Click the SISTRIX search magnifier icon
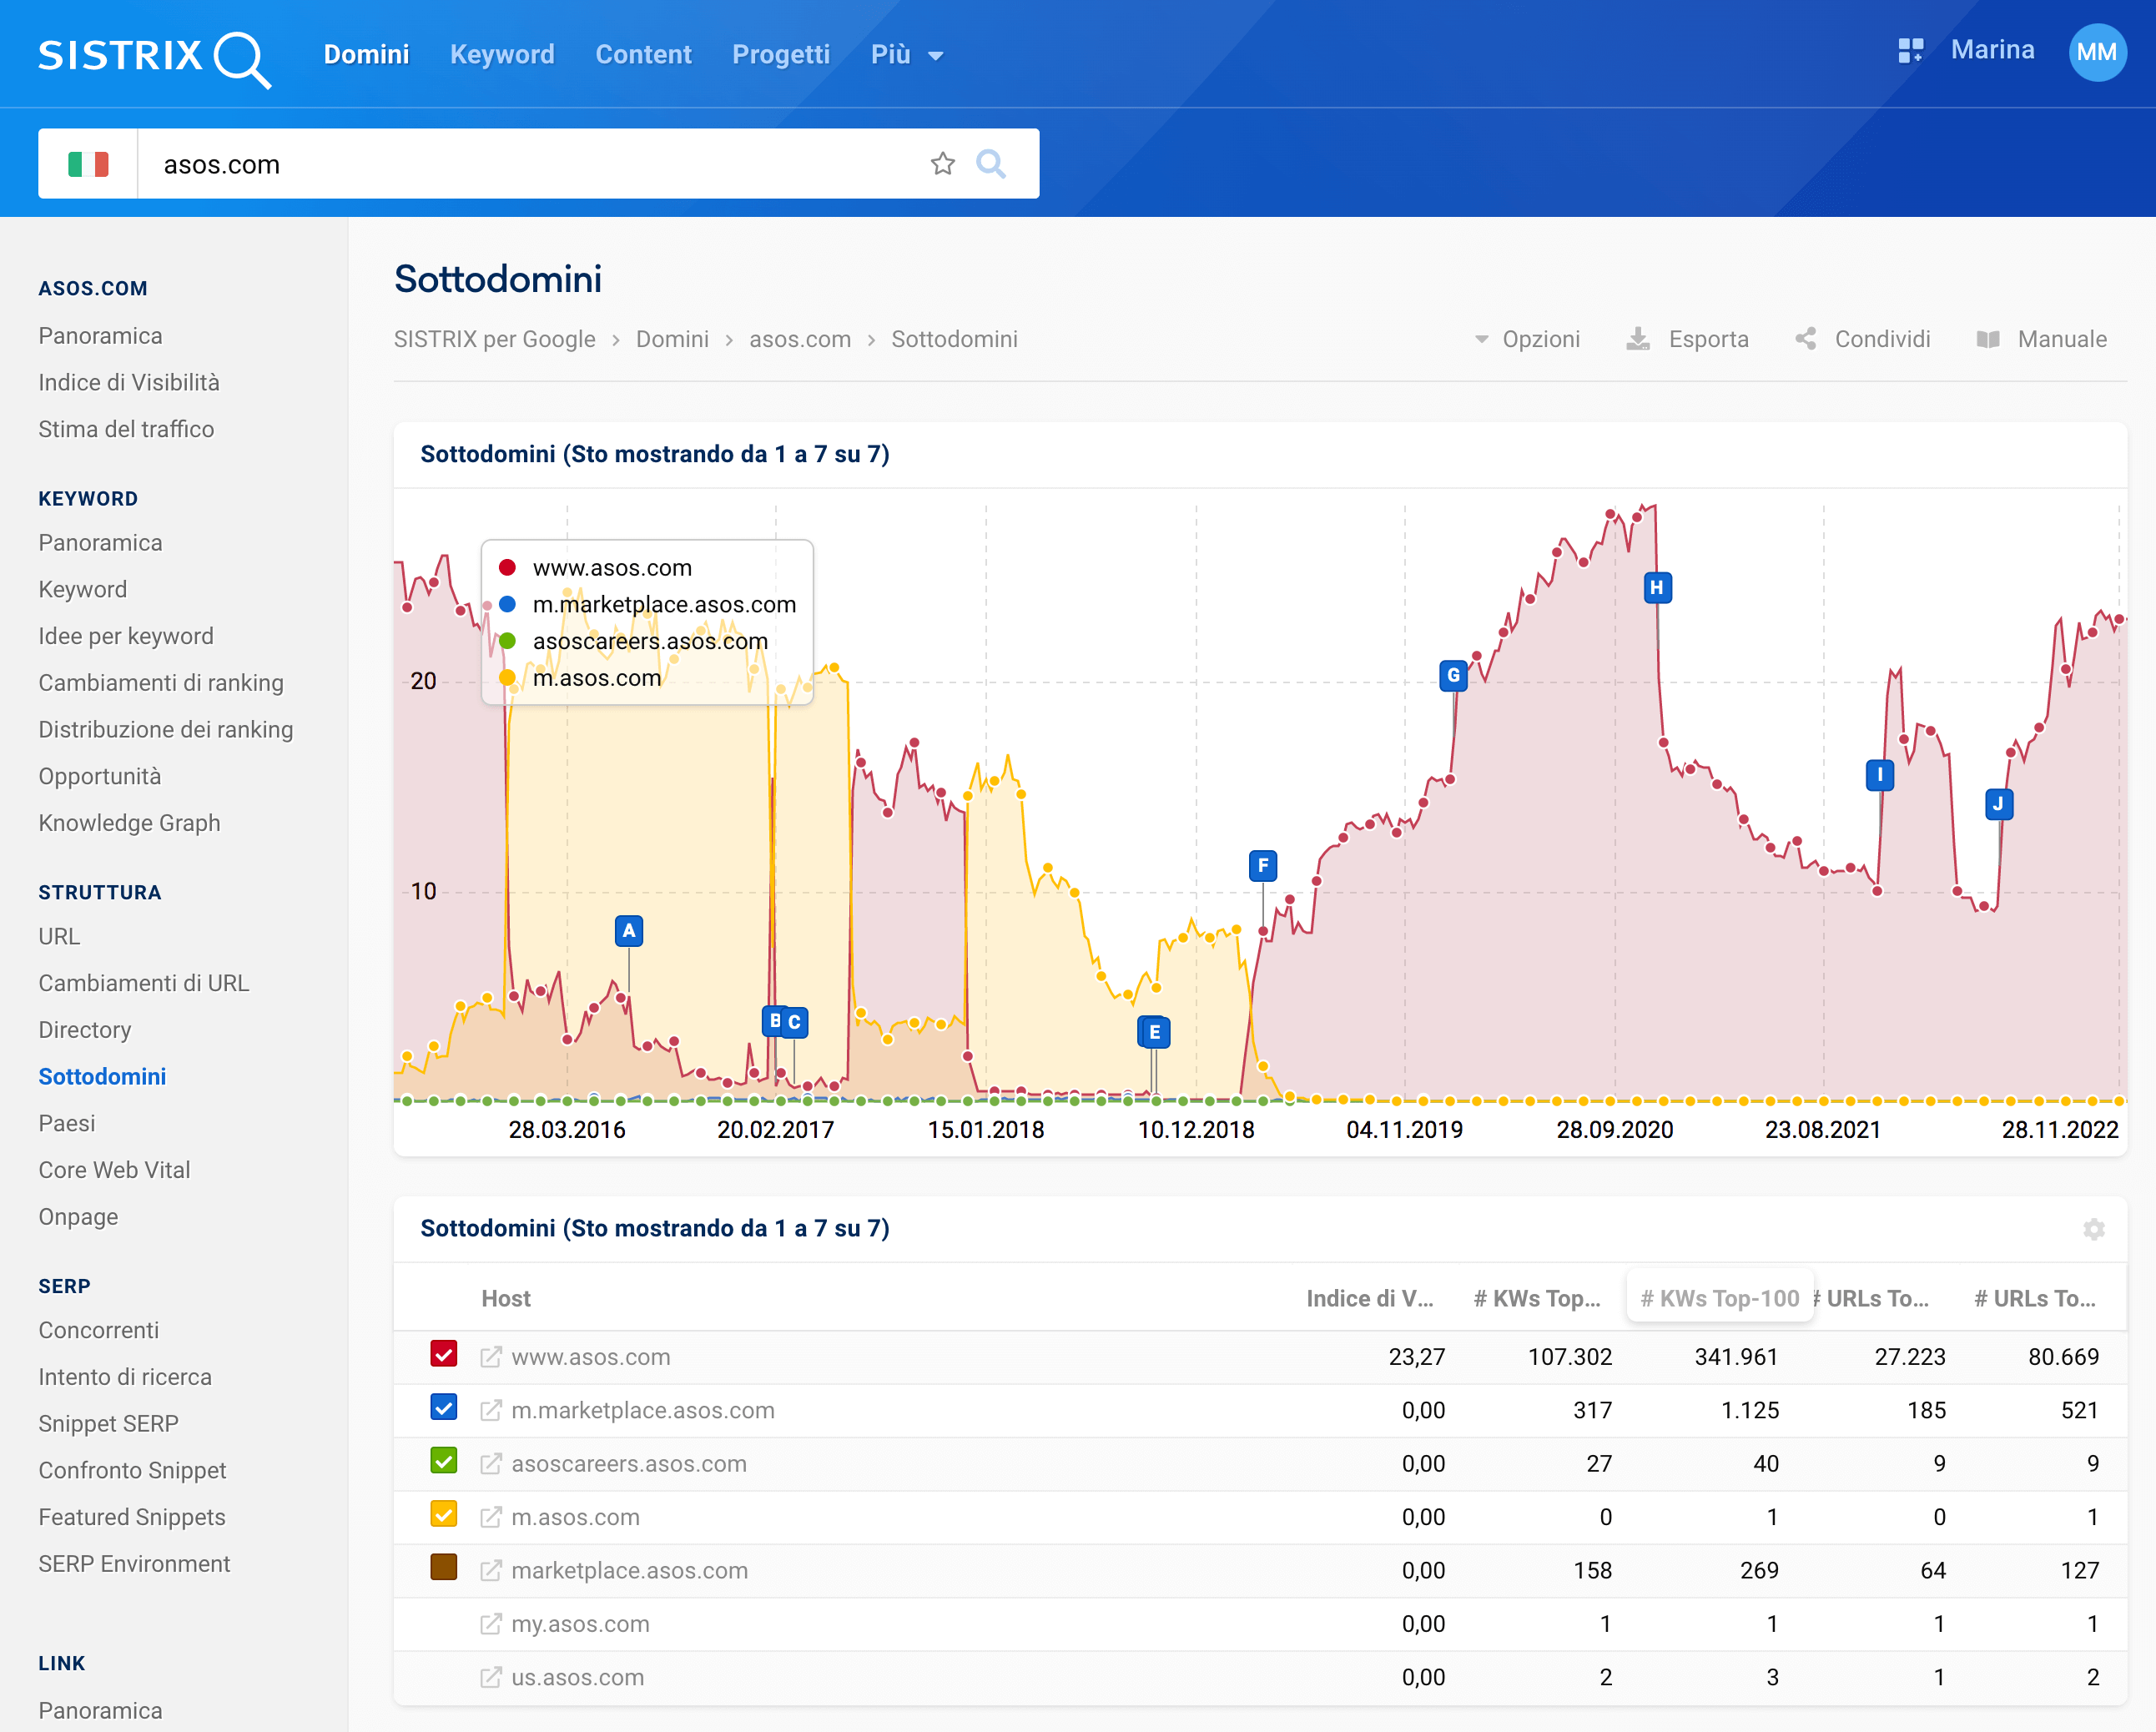The width and height of the screenshot is (2156, 1732). (x=993, y=161)
